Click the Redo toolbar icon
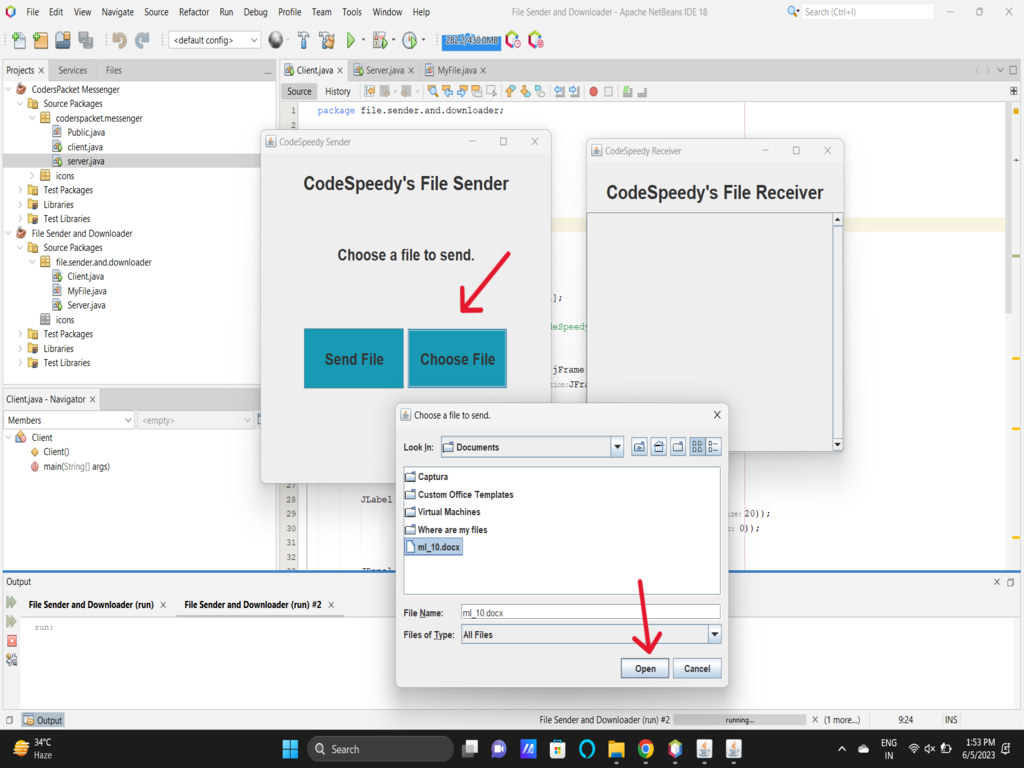Image resolution: width=1024 pixels, height=768 pixels. [x=142, y=40]
